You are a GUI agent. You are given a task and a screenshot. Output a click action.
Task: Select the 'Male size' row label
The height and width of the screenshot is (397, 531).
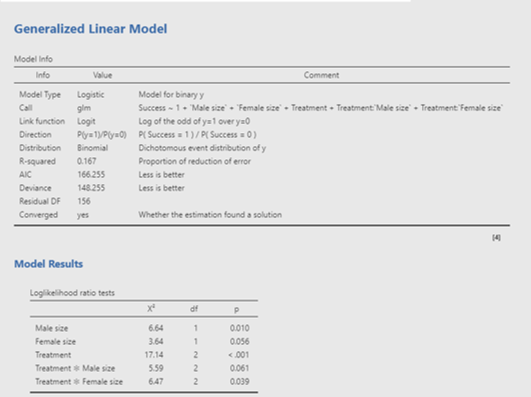(51, 328)
